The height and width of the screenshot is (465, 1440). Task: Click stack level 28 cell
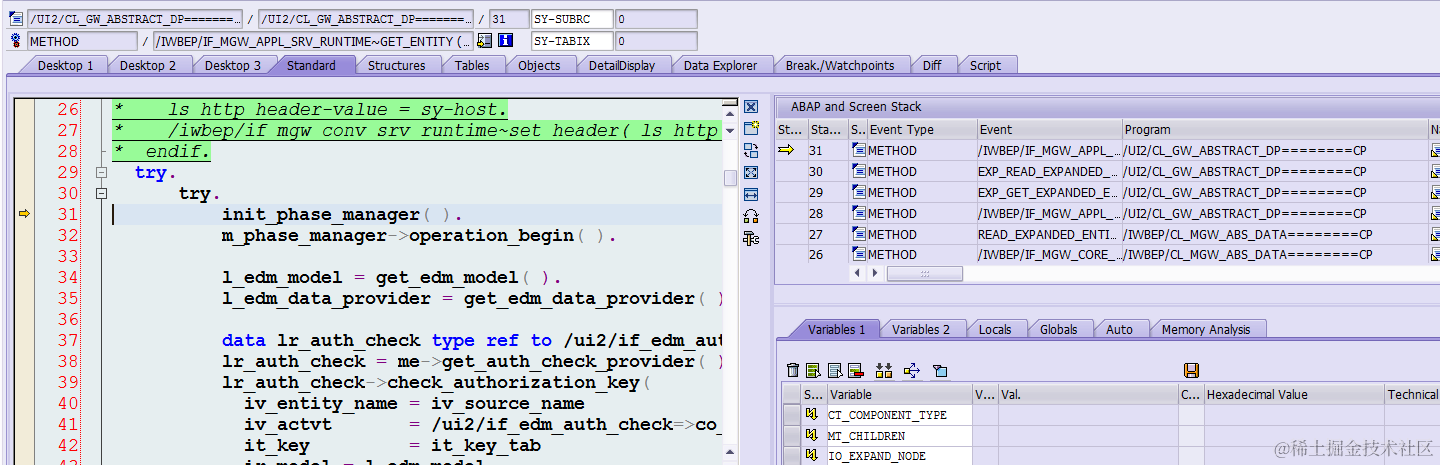click(828, 213)
